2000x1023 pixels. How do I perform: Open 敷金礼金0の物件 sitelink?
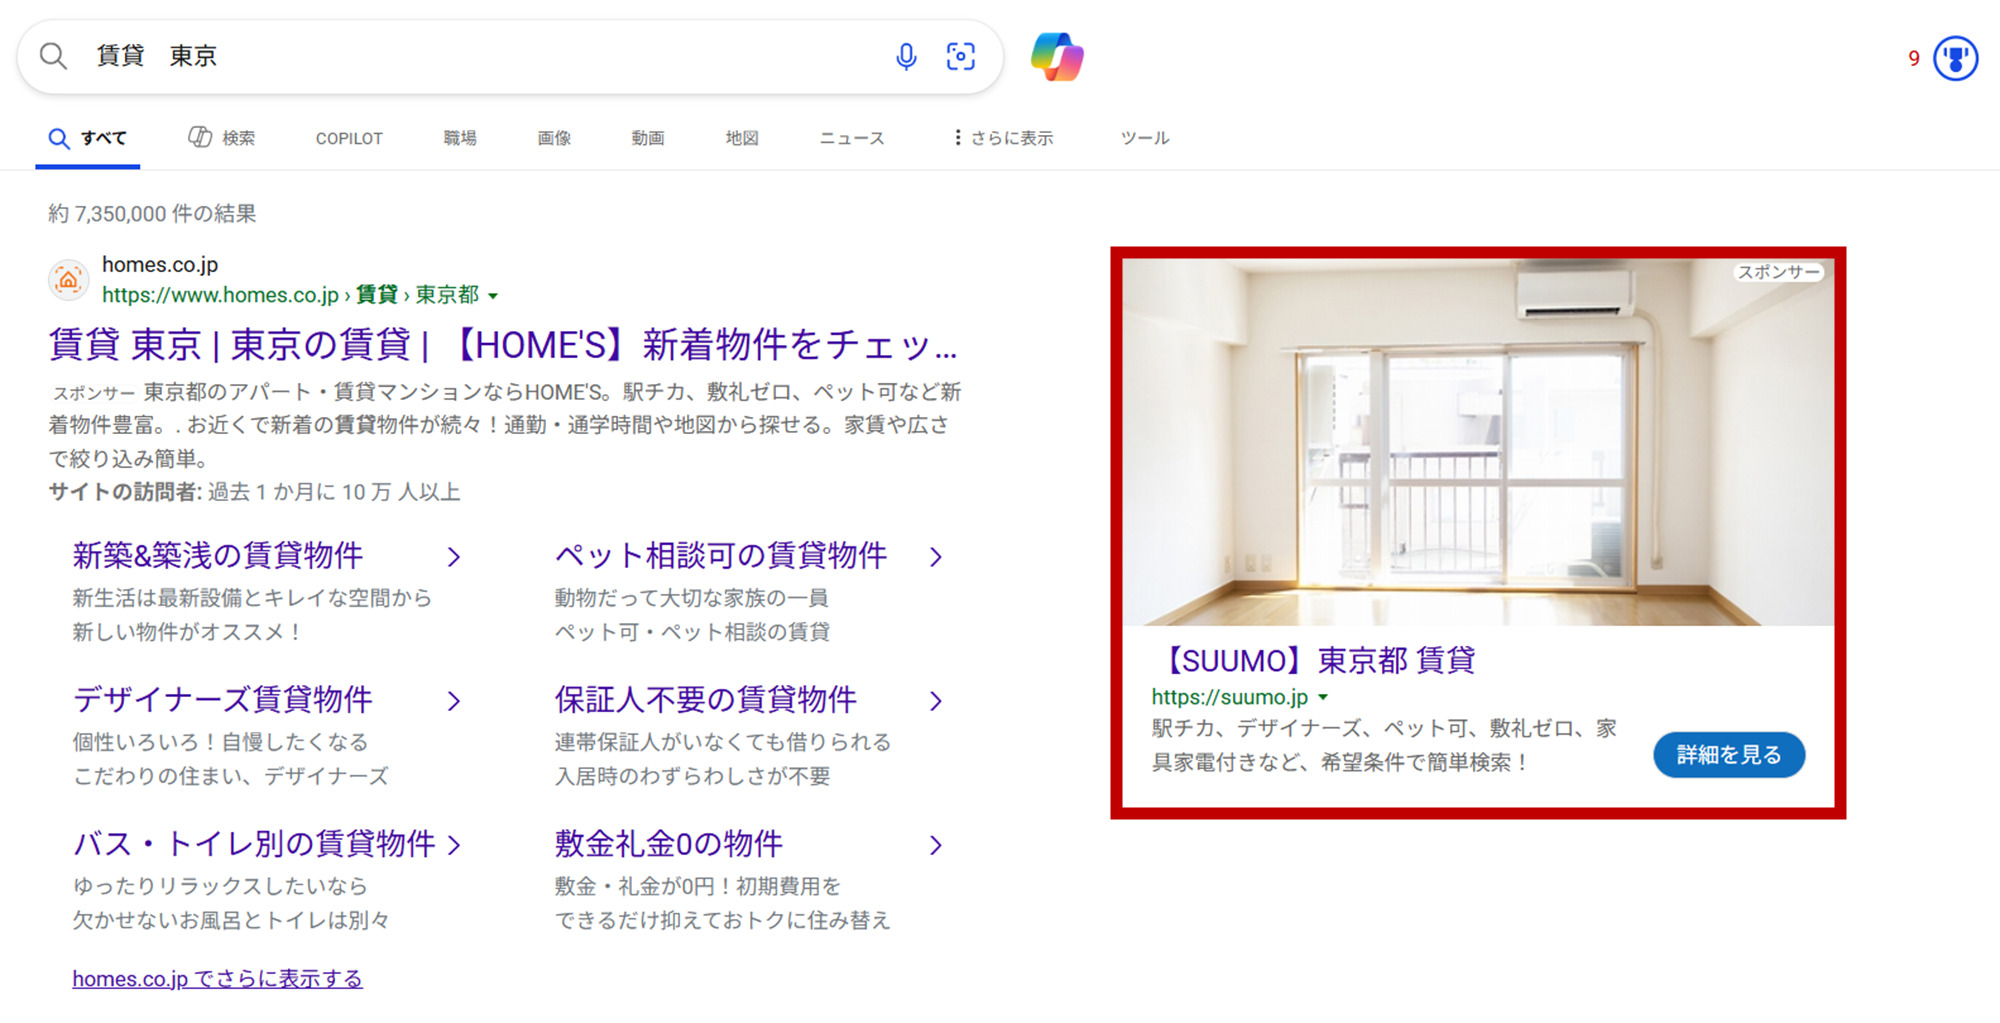click(x=668, y=844)
